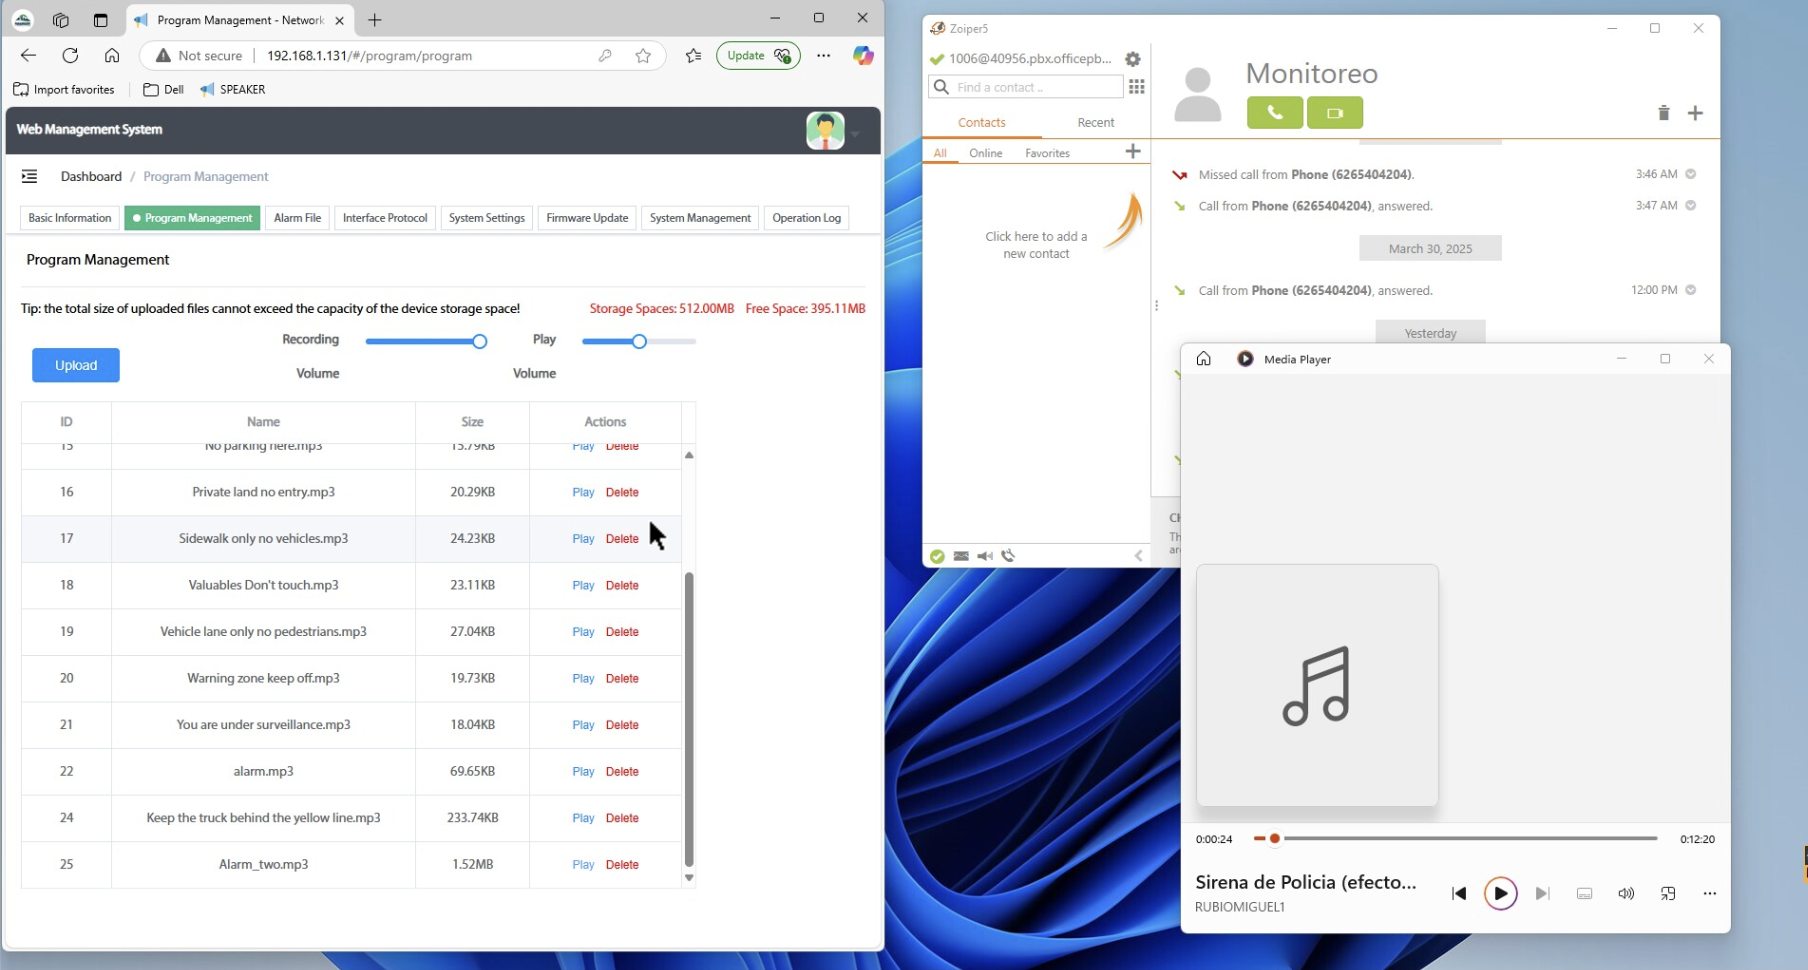Switch to Alarm File tab
Viewport: 1808px width, 970px height.
coord(297,218)
